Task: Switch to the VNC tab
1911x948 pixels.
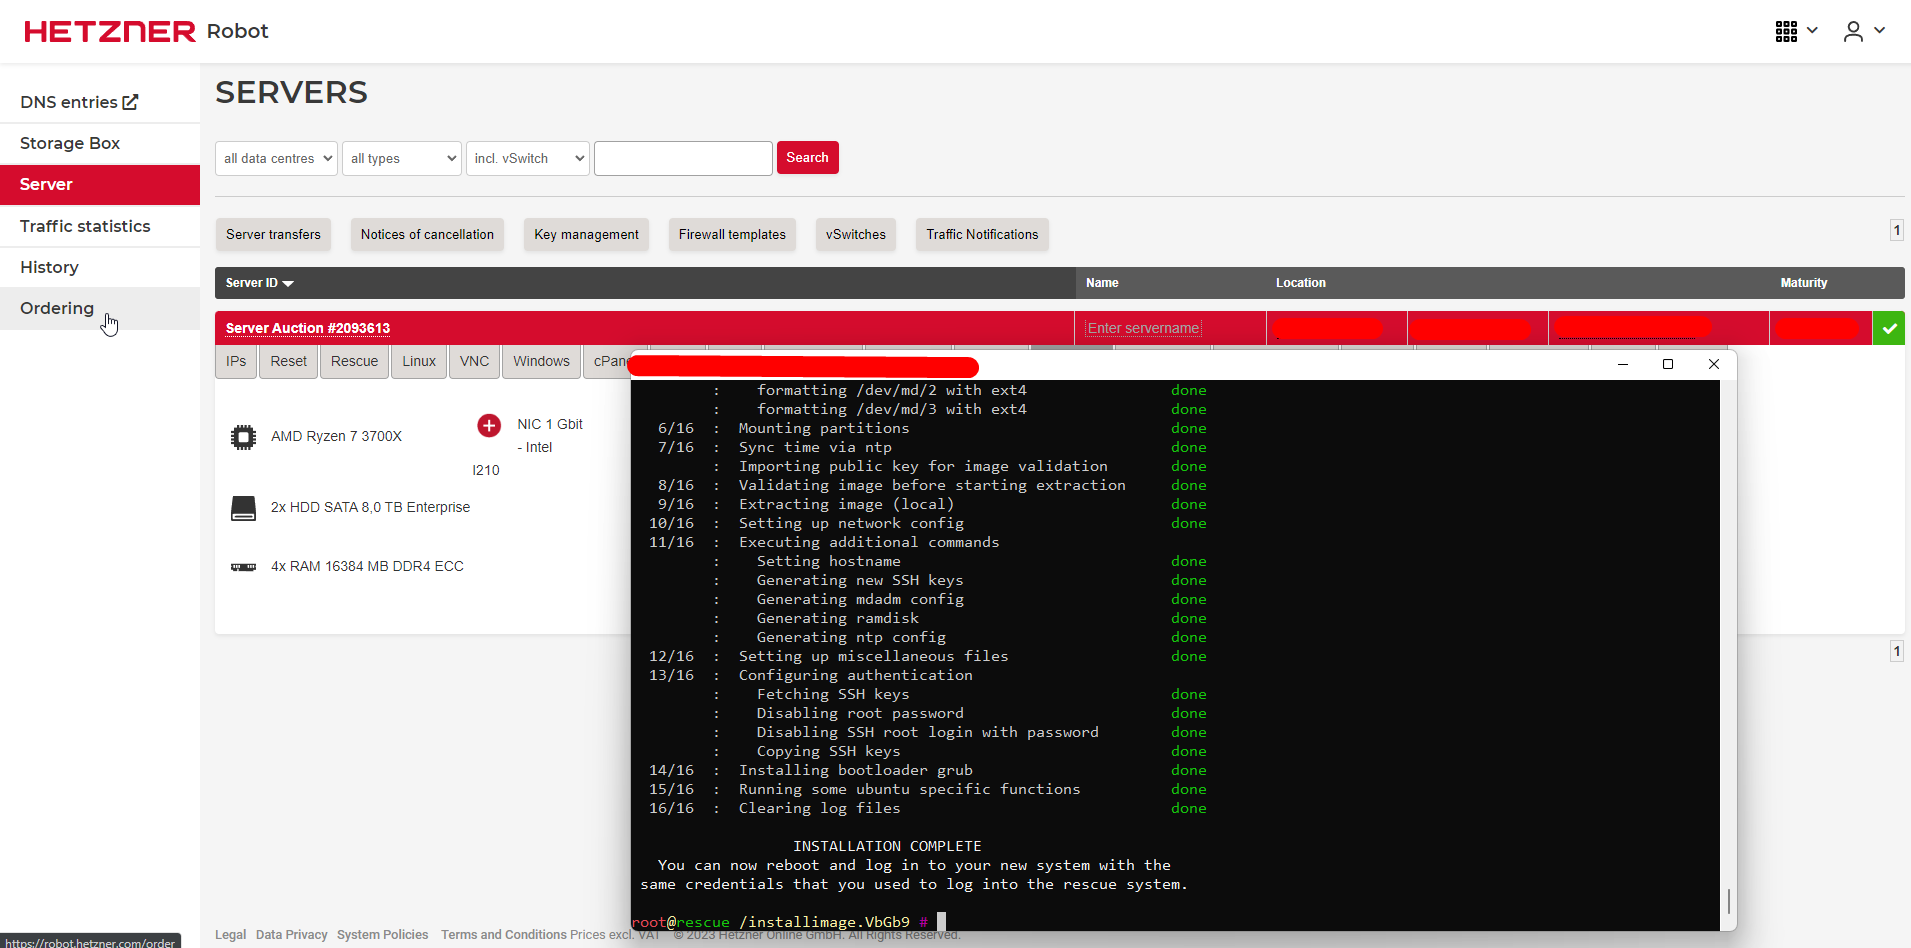Action: 474,361
